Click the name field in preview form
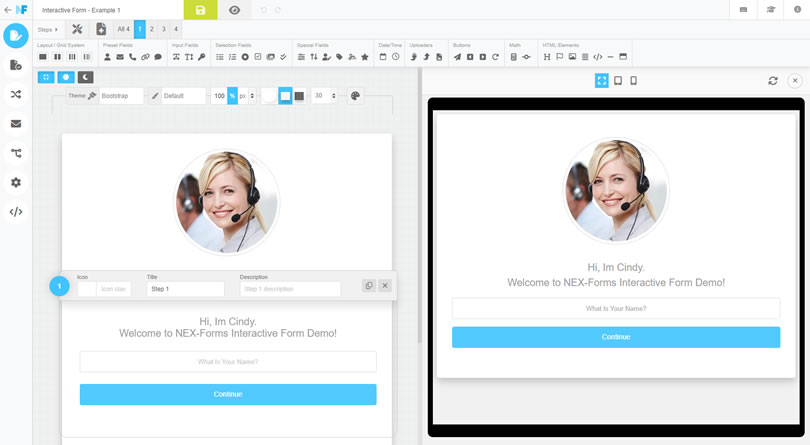This screenshot has width=810, height=445. click(x=616, y=309)
